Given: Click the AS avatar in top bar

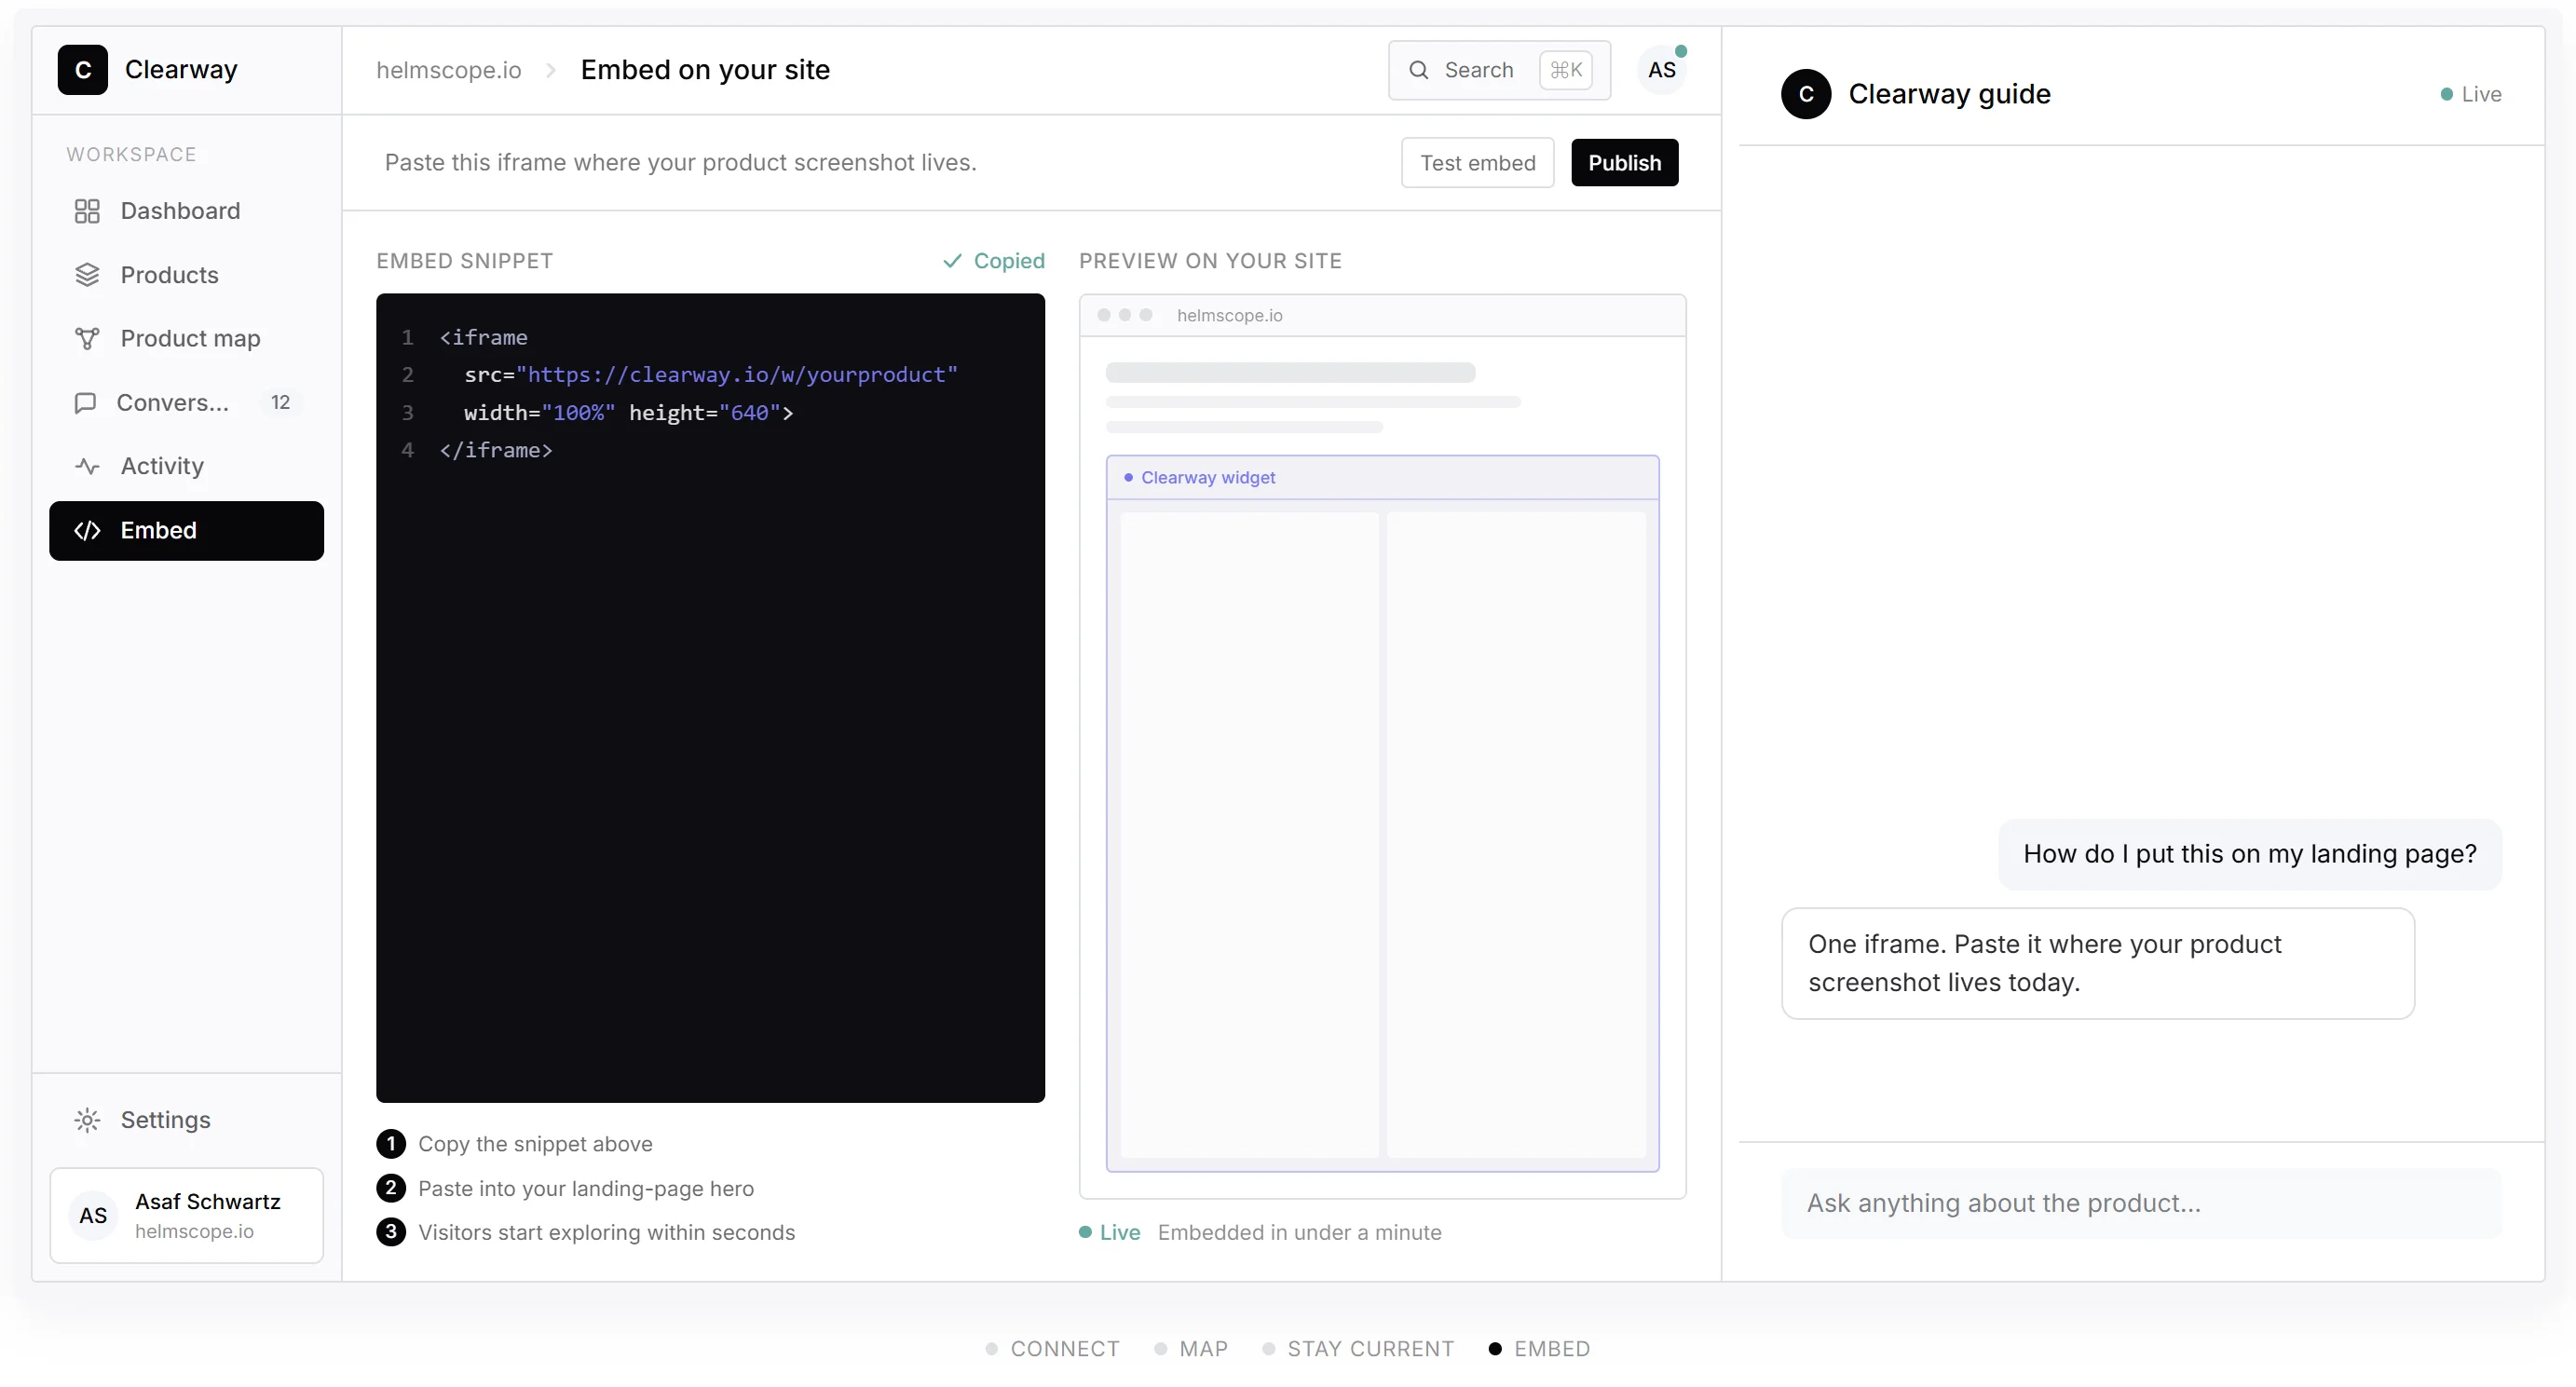Looking at the screenshot, I should tap(1662, 70).
